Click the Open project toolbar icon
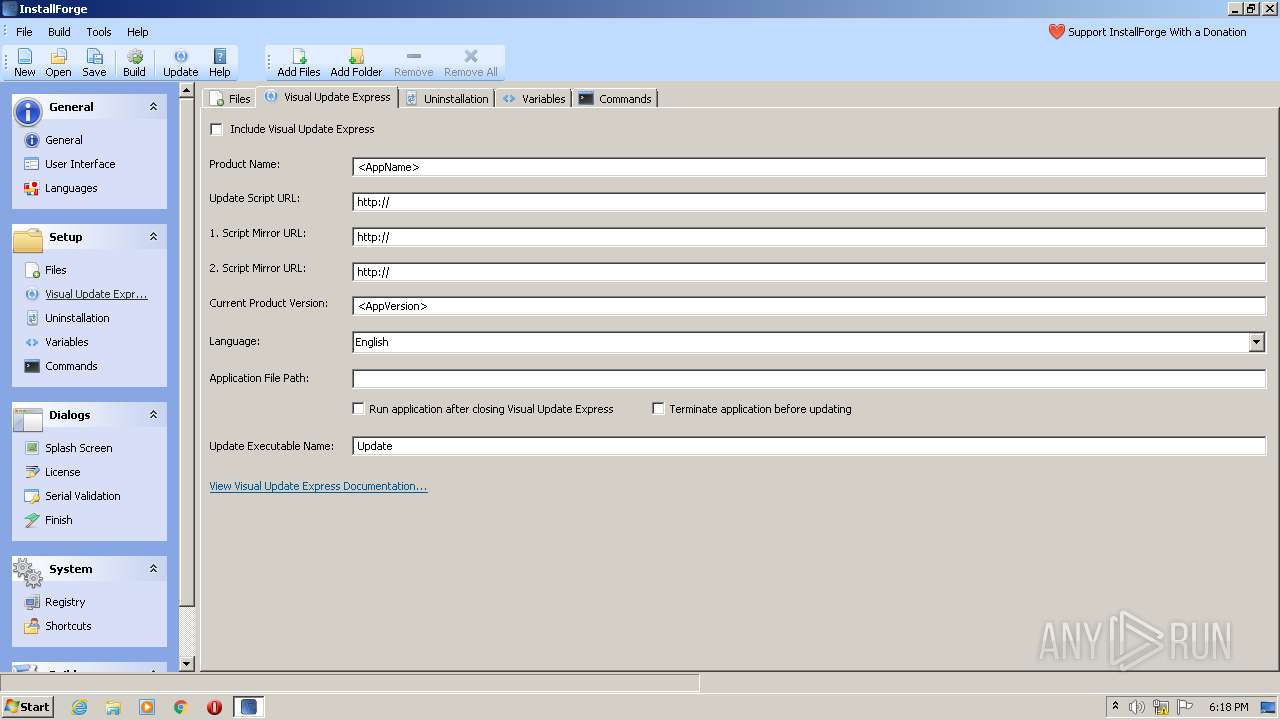The height and width of the screenshot is (720, 1280). (59, 62)
